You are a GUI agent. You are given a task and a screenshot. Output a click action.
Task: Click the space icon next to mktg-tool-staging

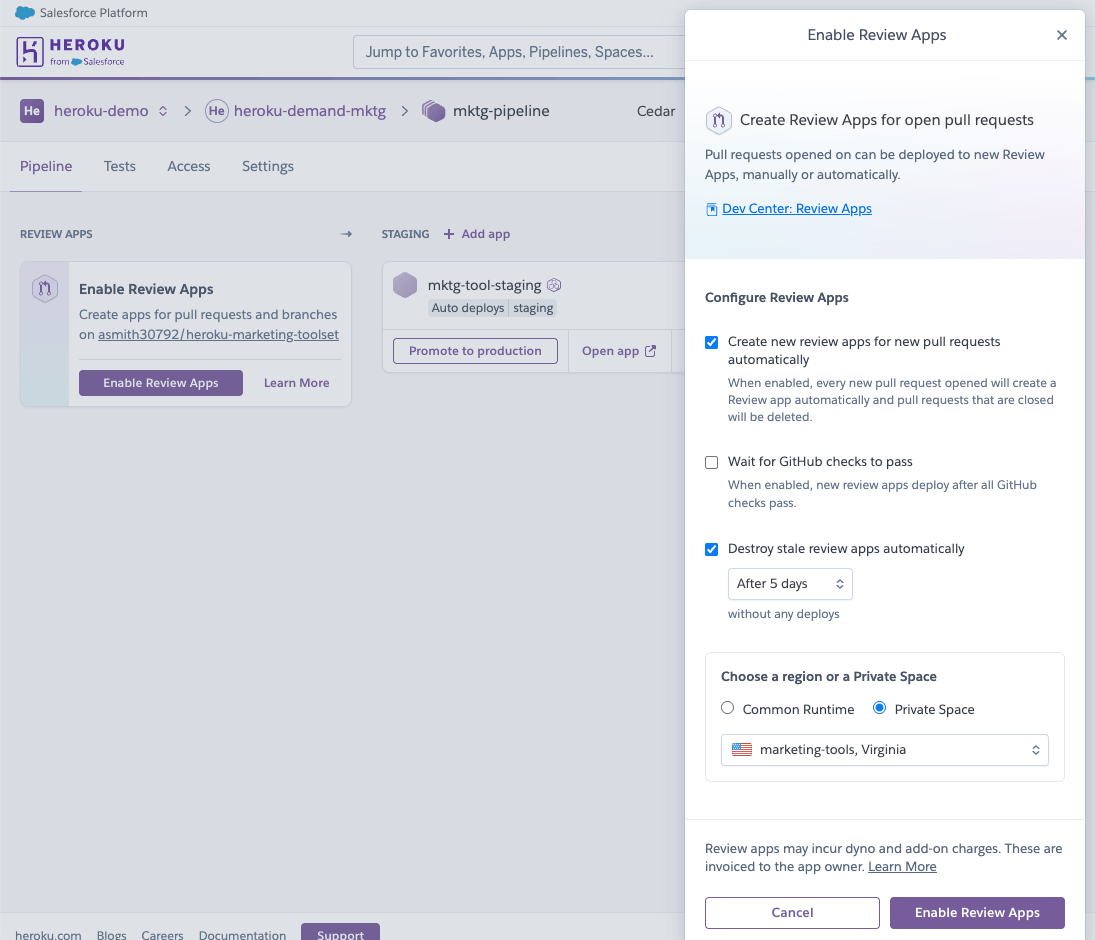pyautogui.click(x=554, y=285)
